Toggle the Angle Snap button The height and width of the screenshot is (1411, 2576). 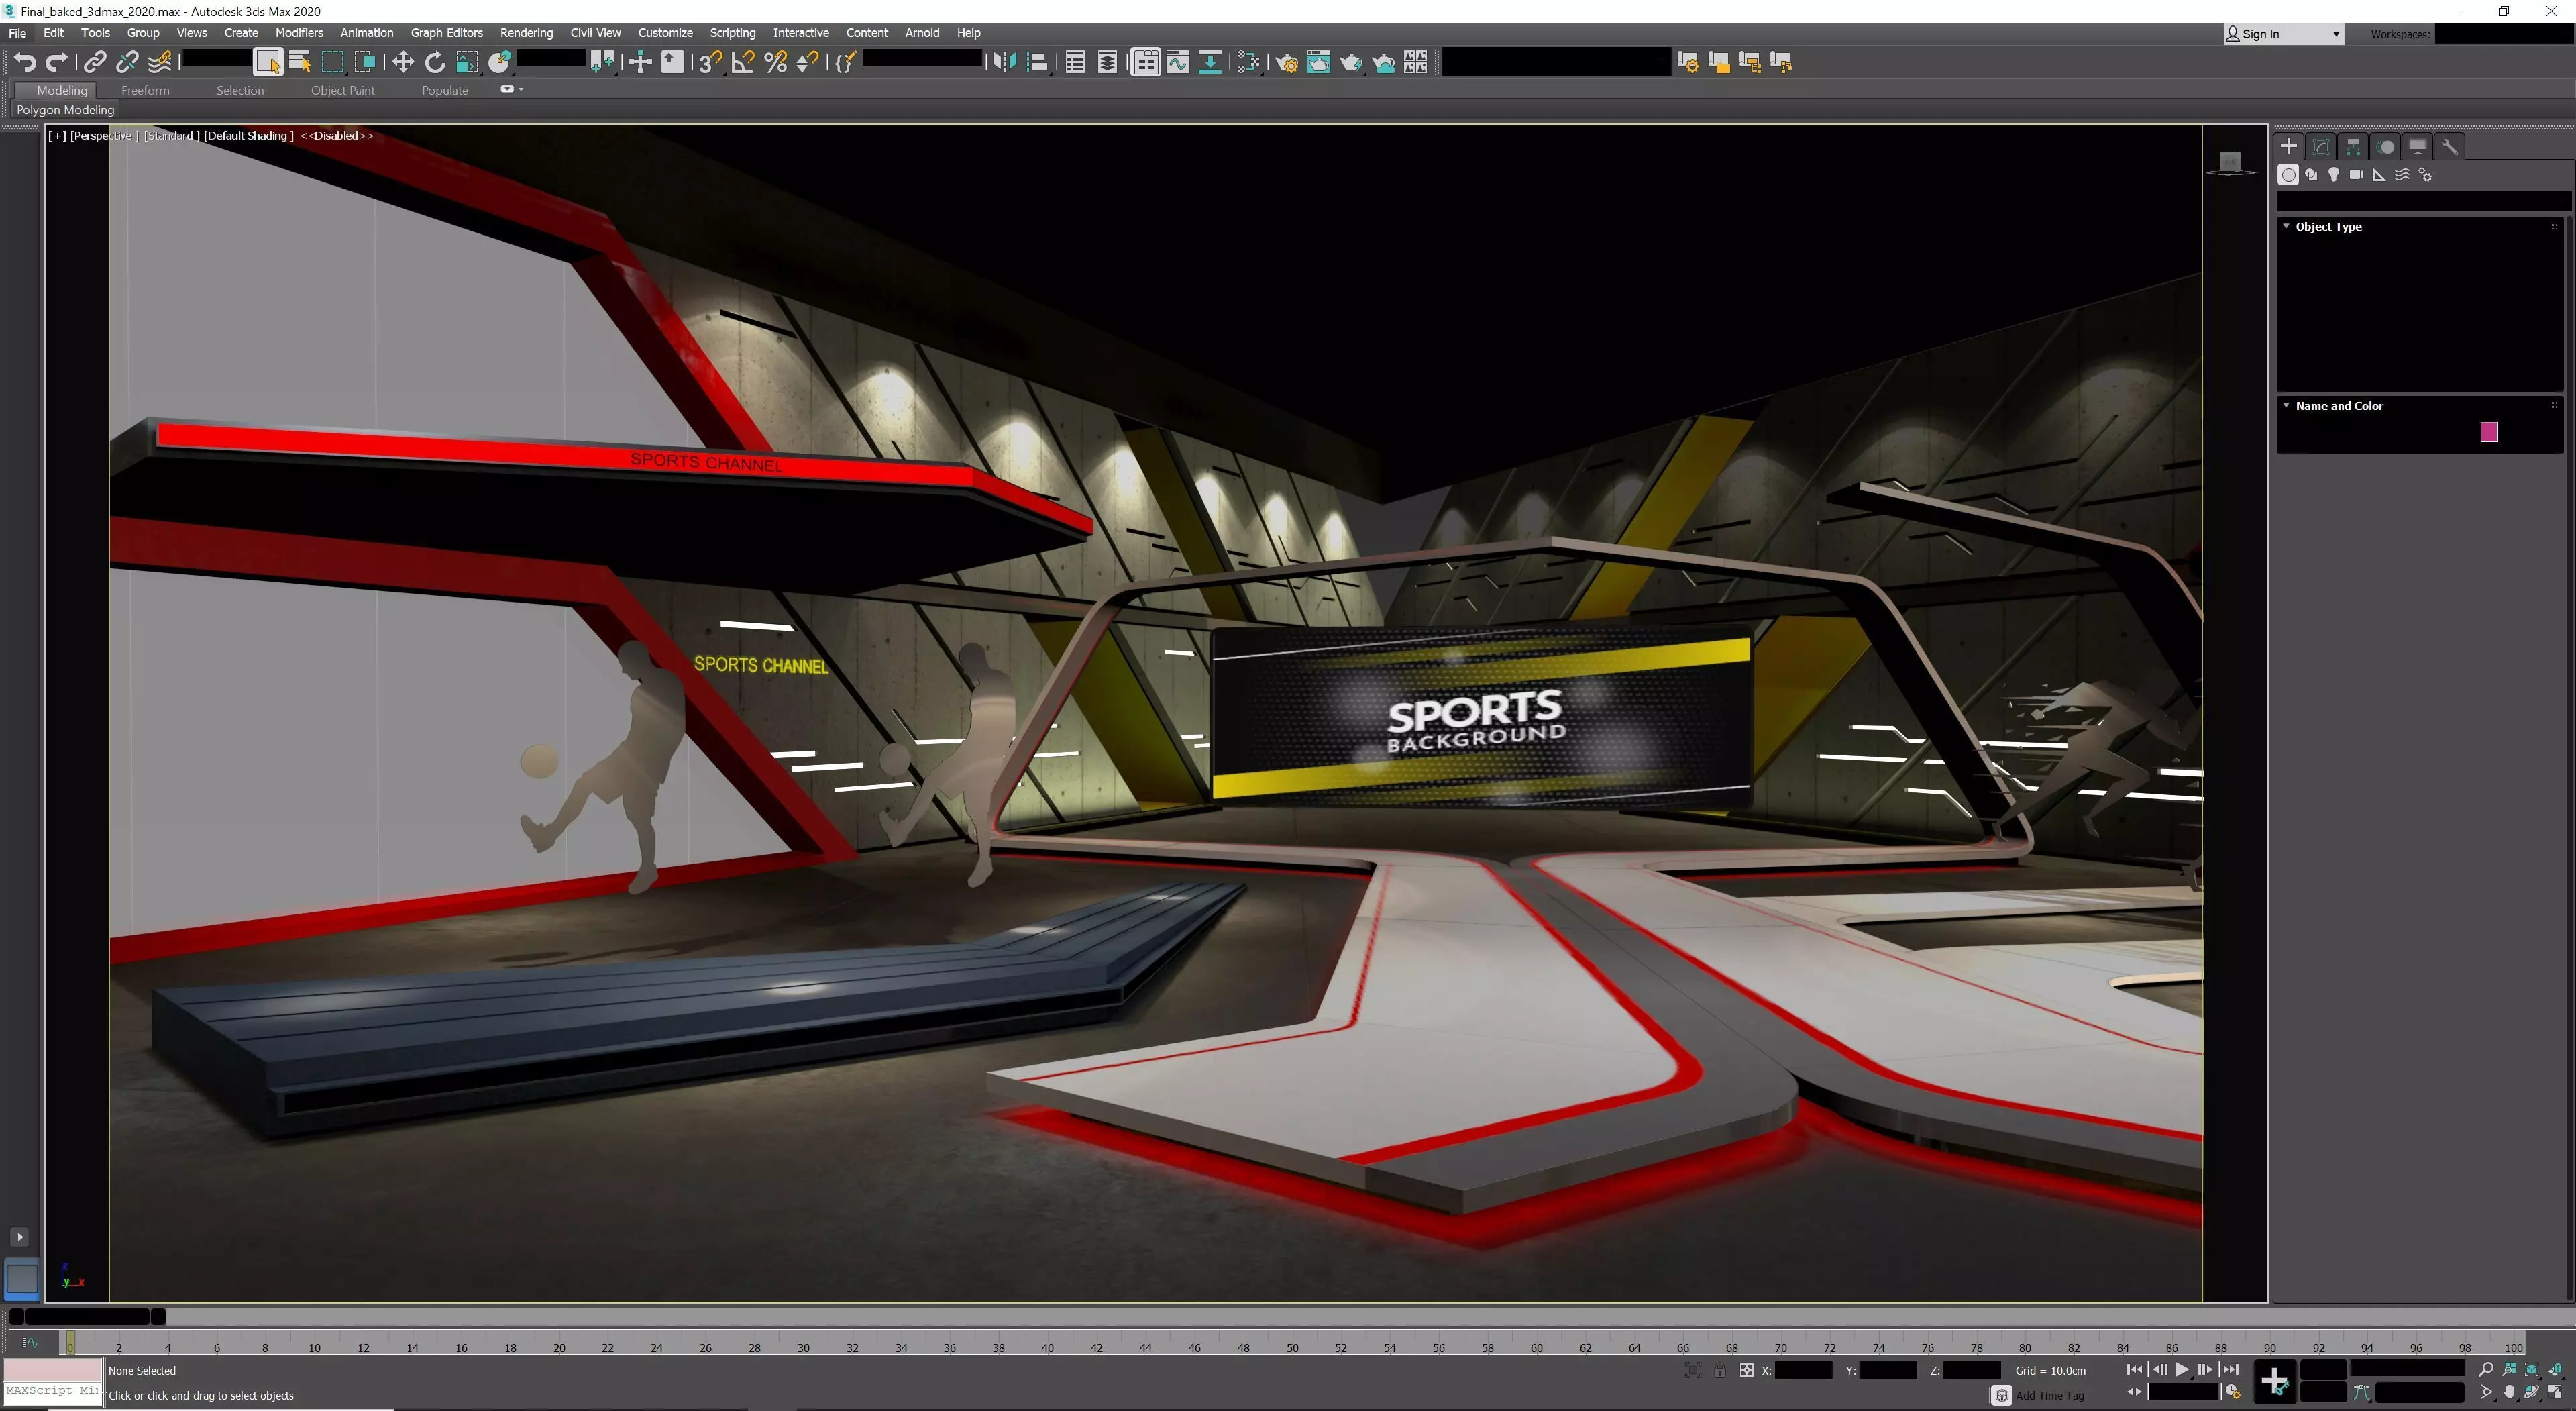[743, 62]
